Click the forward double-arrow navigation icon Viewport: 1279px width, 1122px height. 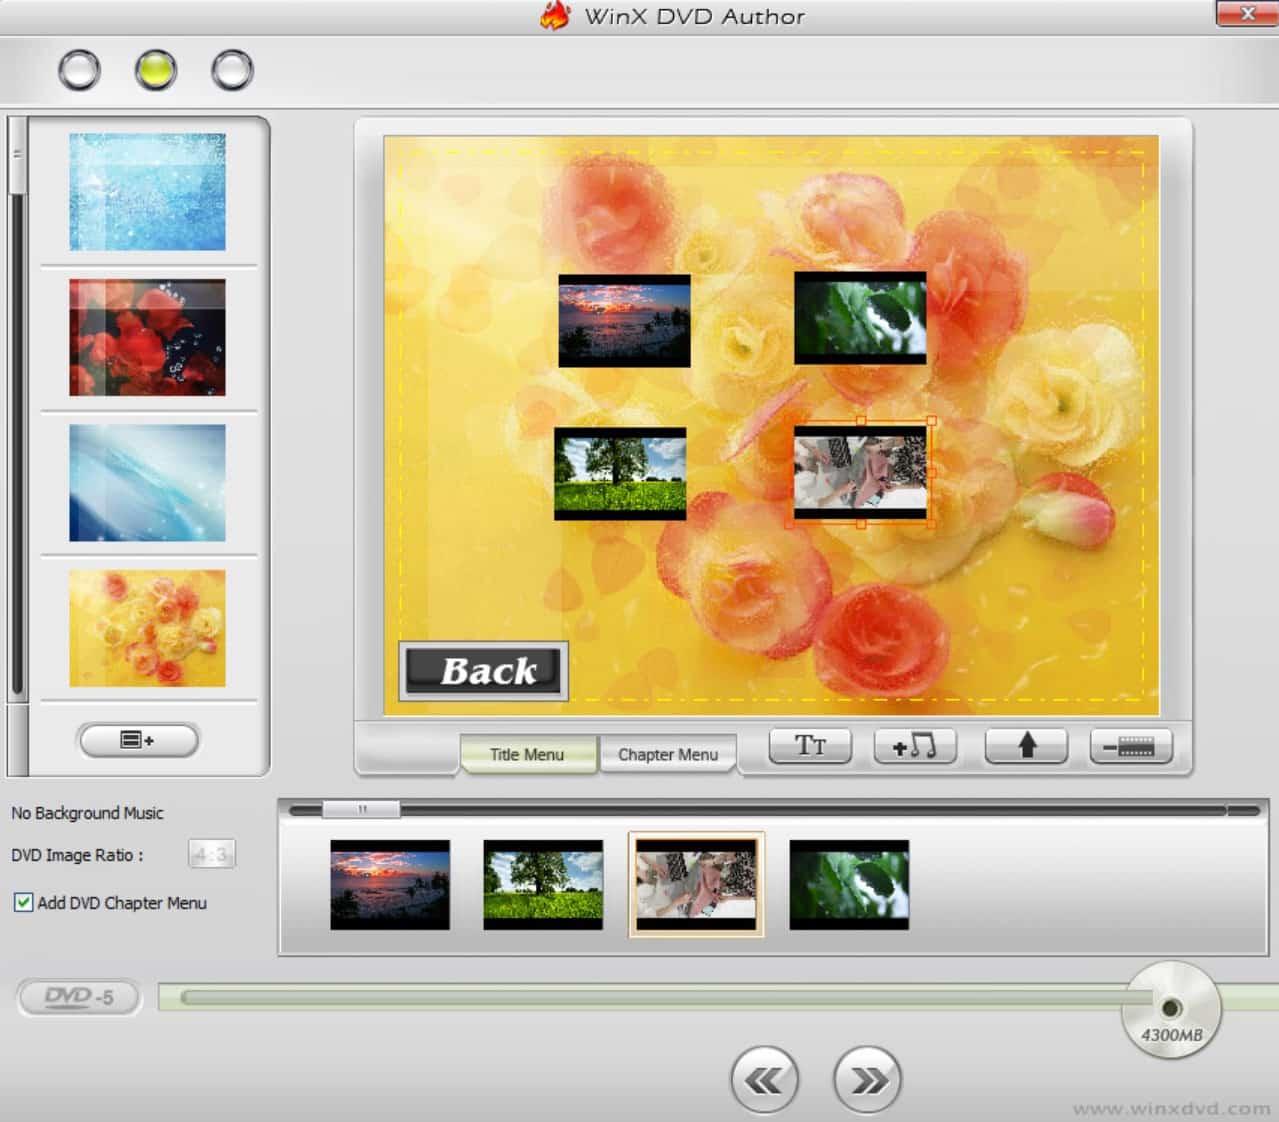tap(866, 1080)
